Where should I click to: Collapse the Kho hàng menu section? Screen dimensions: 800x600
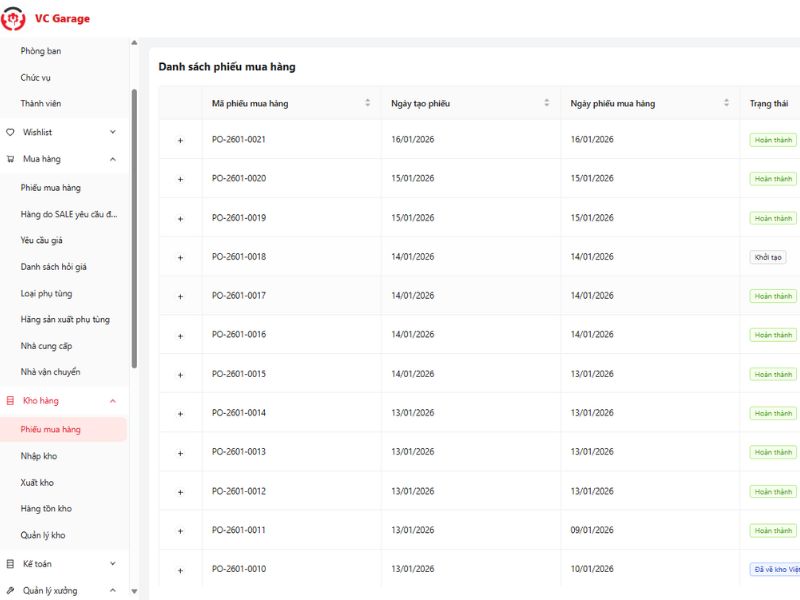pyautogui.click(x=112, y=401)
